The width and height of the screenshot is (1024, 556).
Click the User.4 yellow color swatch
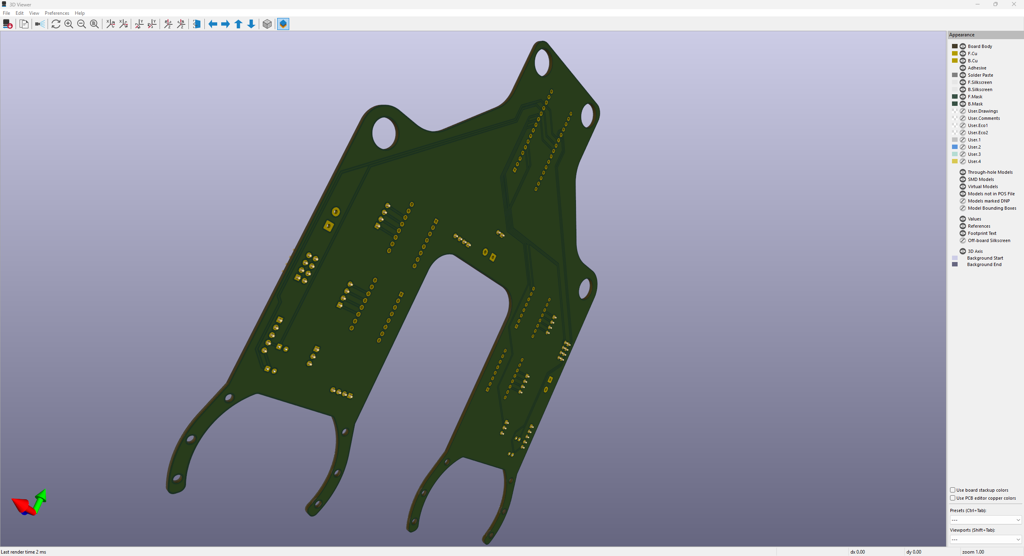(x=955, y=161)
